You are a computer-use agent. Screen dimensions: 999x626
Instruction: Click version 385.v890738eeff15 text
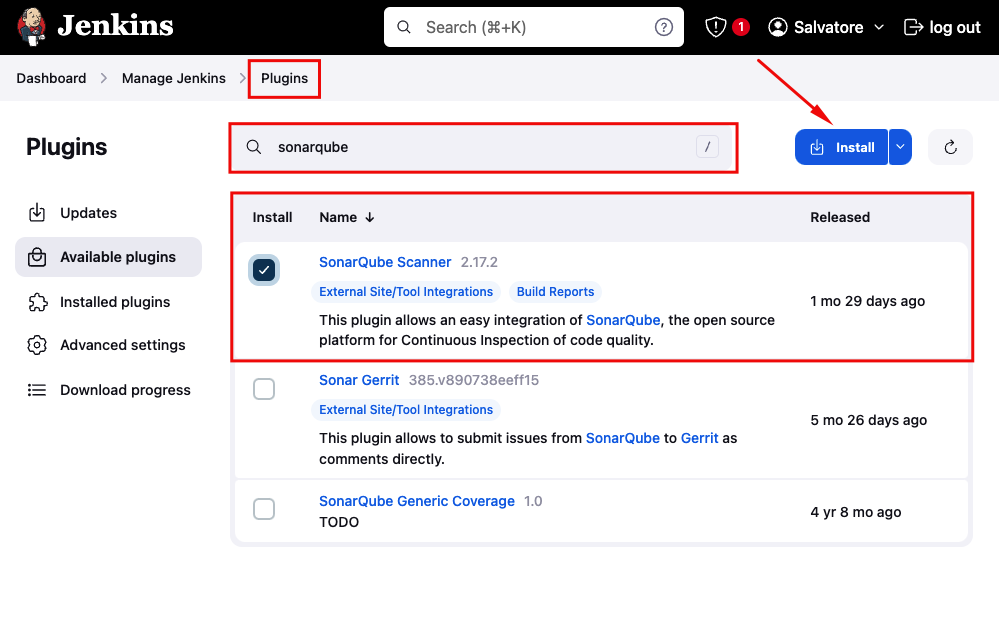tap(473, 380)
